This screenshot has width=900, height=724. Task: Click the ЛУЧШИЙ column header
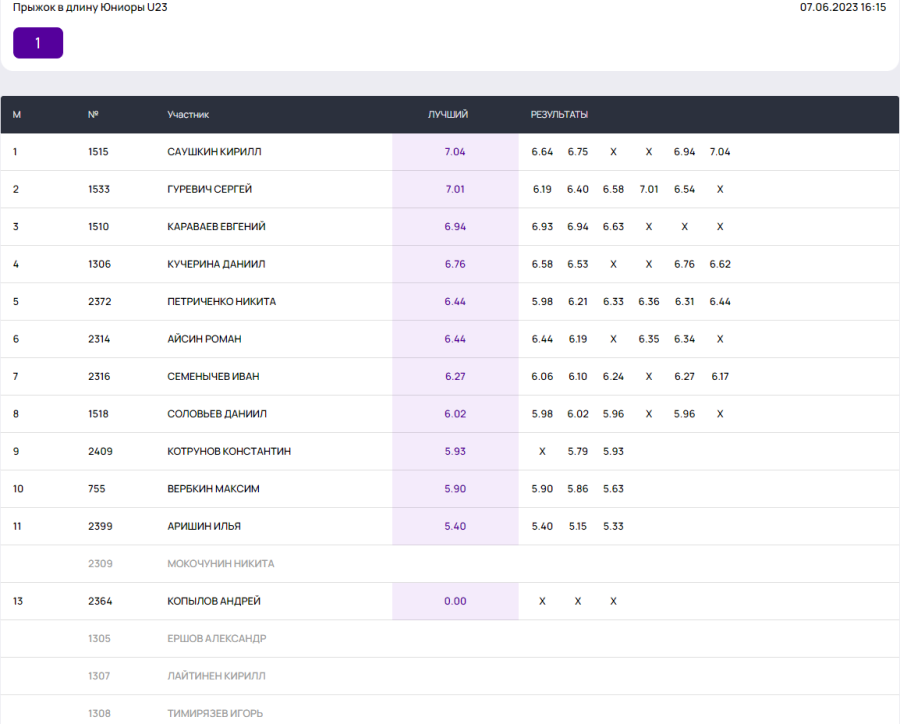pyautogui.click(x=448, y=115)
